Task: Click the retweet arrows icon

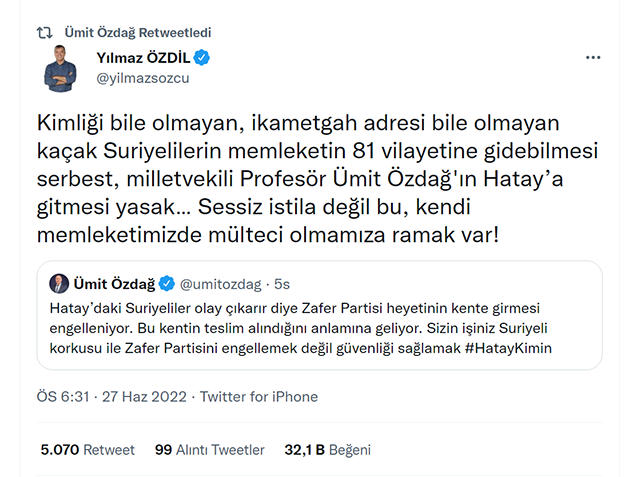Action: [45, 32]
